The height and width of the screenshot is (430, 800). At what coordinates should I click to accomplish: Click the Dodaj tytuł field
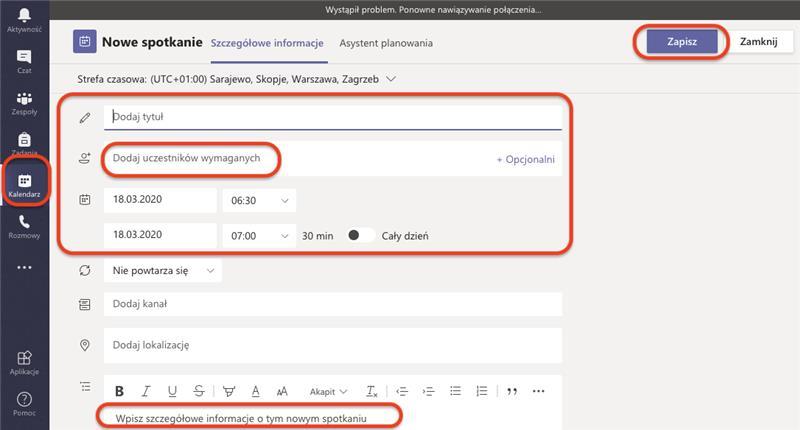coord(332,116)
